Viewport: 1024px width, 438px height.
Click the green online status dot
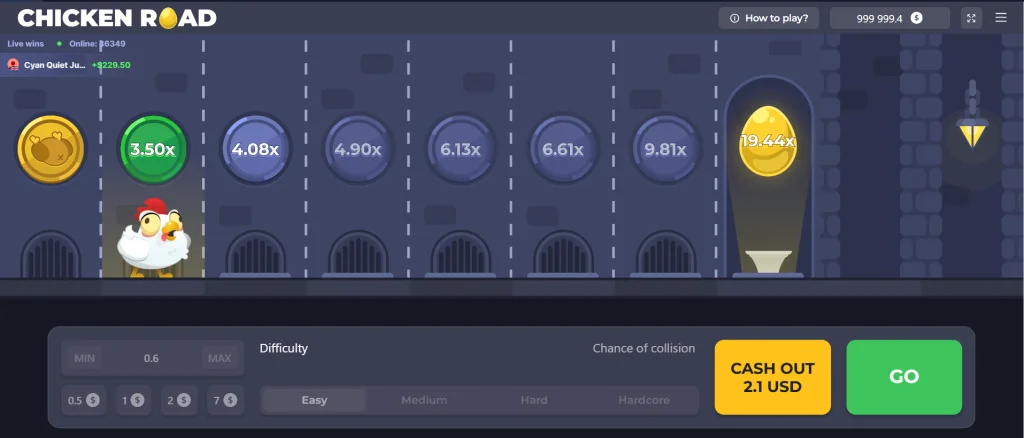coord(59,44)
